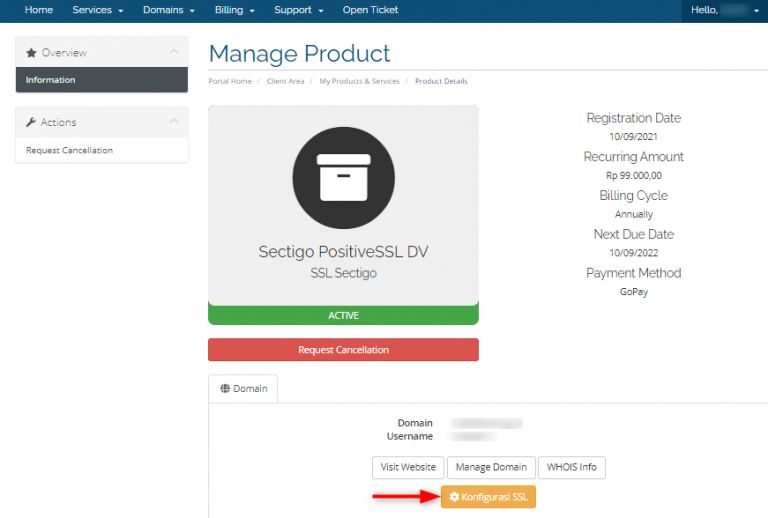Image resolution: width=768 pixels, height=518 pixels.
Task: Follow My Products & Services breadcrumb
Action: (360, 81)
